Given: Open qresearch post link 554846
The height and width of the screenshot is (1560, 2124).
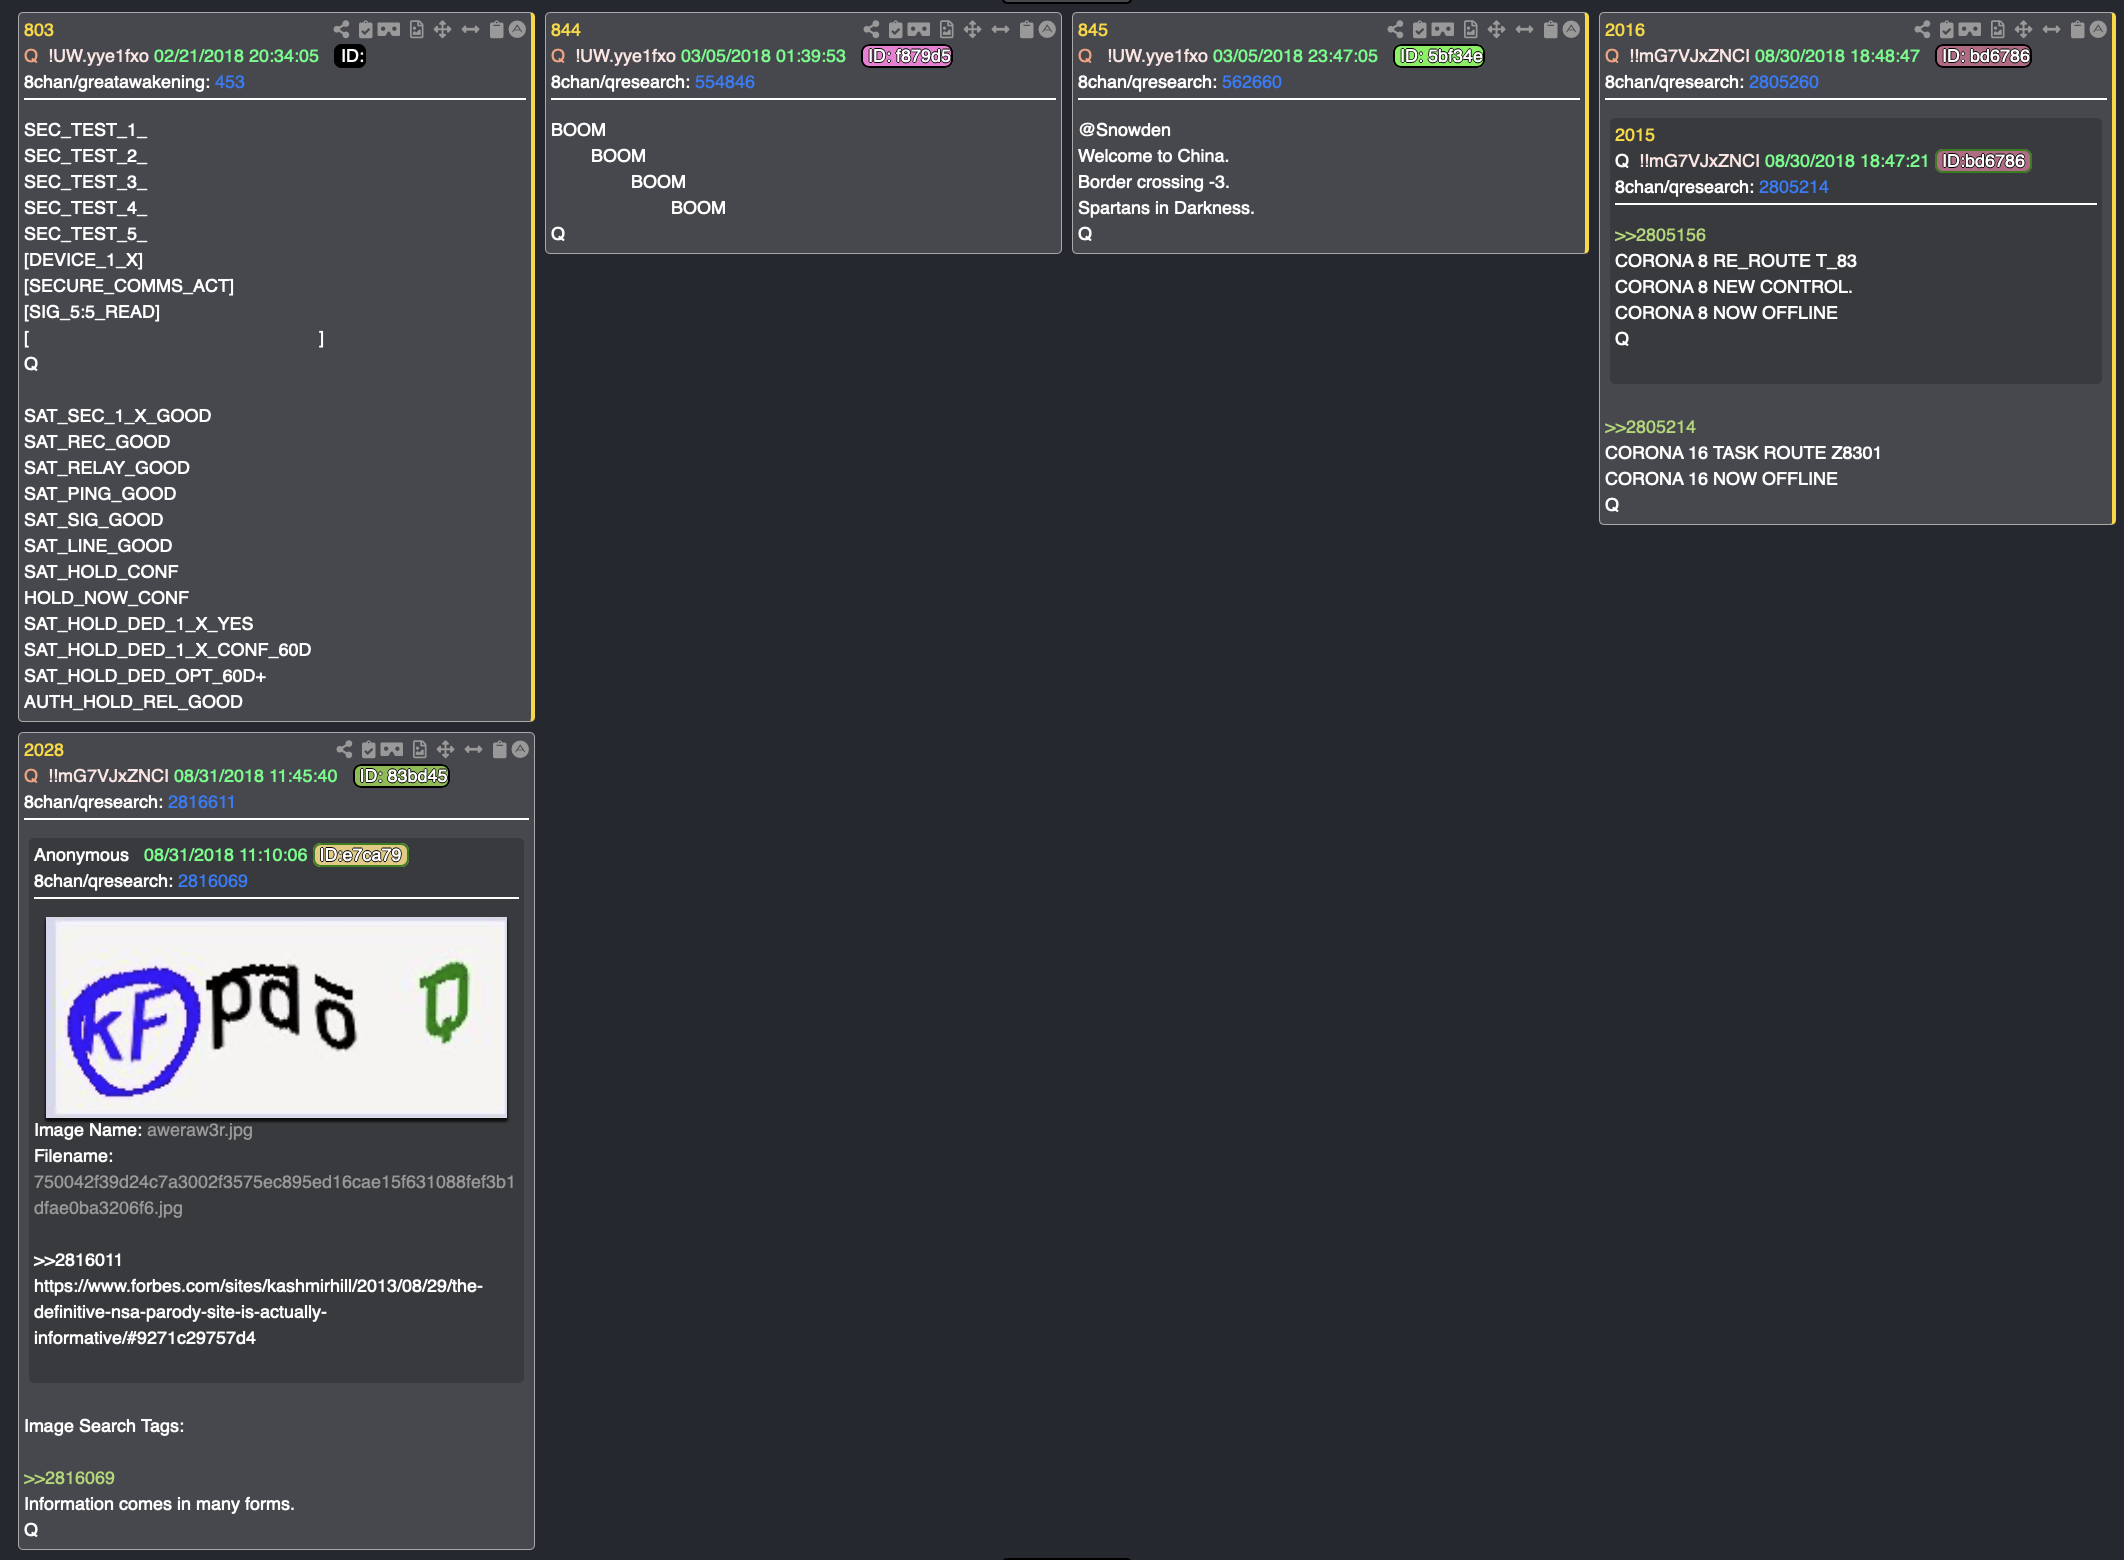Looking at the screenshot, I should [724, 82].
